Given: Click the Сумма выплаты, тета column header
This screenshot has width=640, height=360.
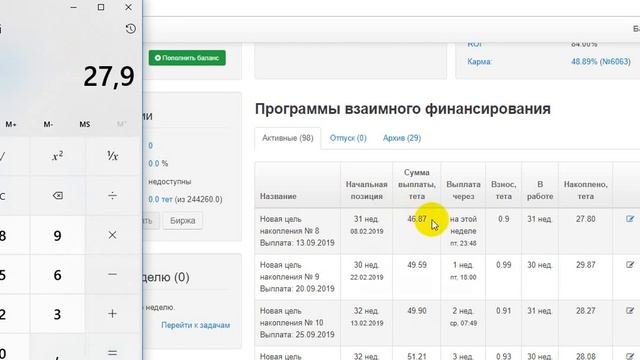Looking at the screenshot, I should (417, 184).
